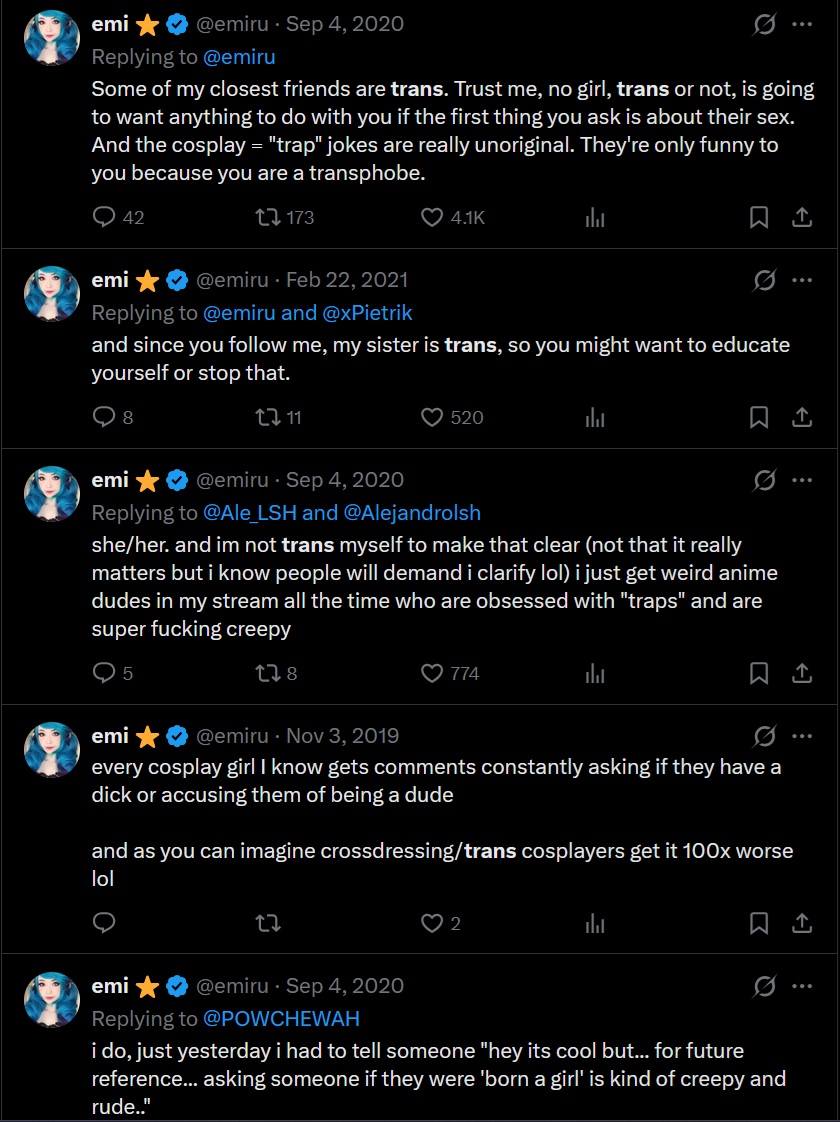Open Grok icon on the Nov 3, 2019 tweet
The height and width of the screenshot is (1122, 840).
point(764,736)
